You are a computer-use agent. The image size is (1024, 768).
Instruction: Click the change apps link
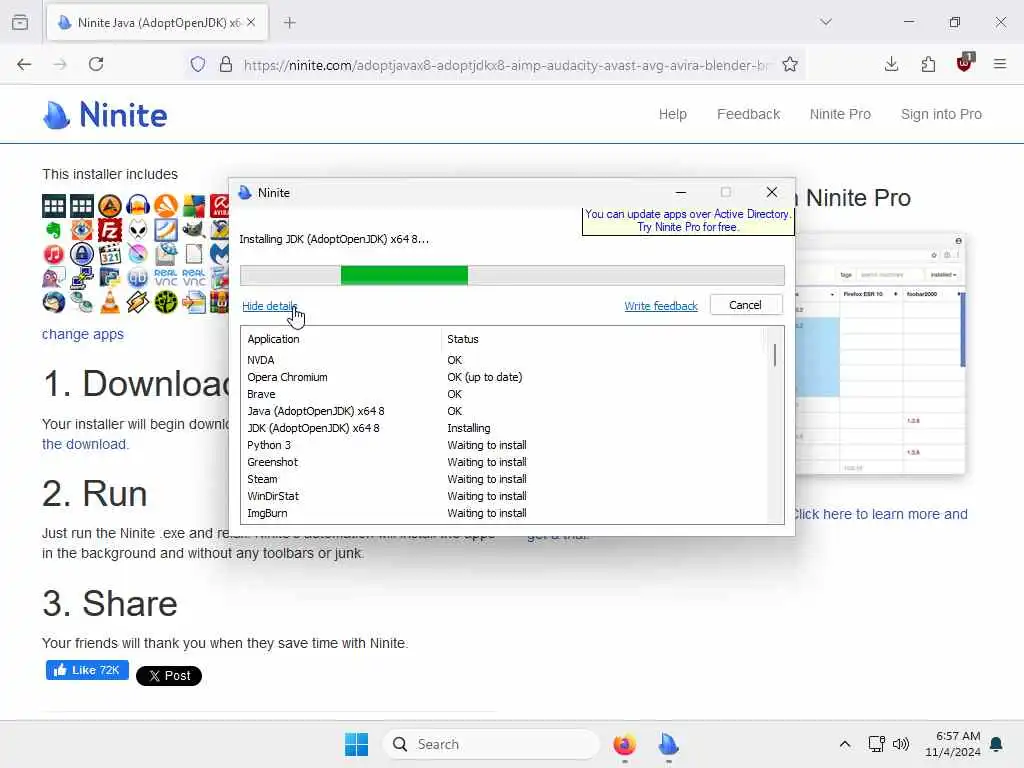coord(83,334)
